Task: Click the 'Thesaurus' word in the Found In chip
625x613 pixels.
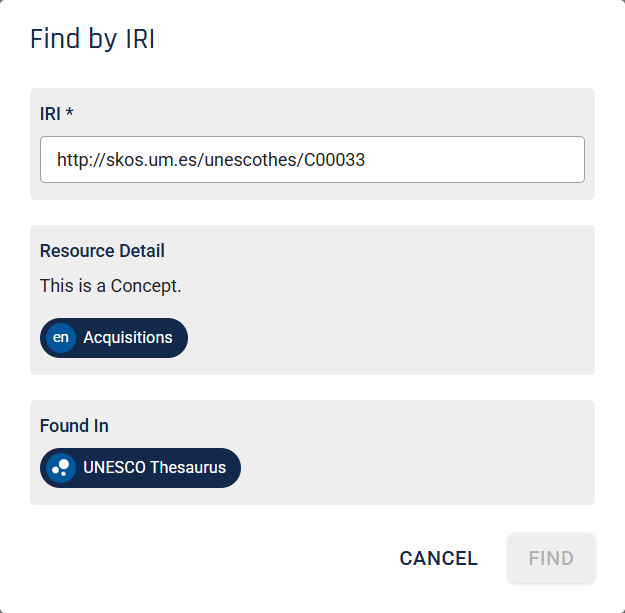Action: click(x=187, y=468)
